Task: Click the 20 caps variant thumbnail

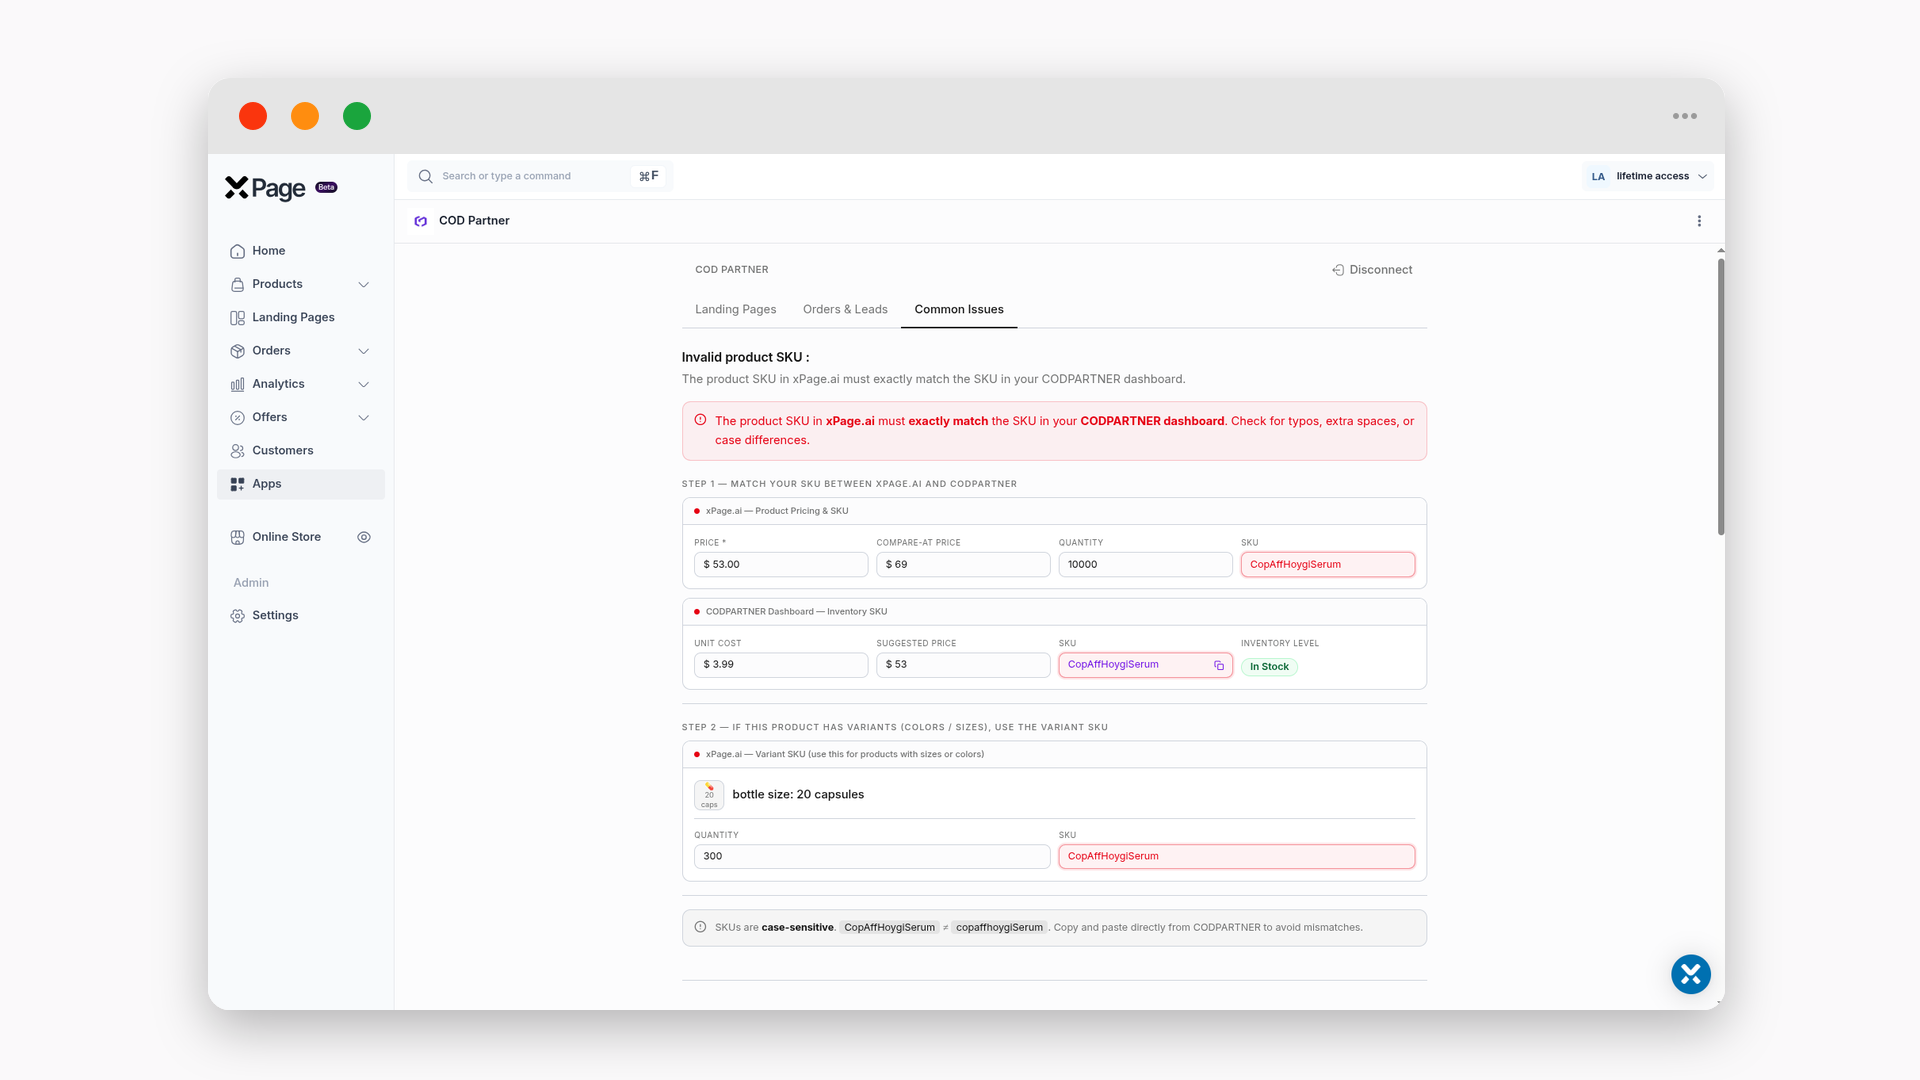Action: 709,795
